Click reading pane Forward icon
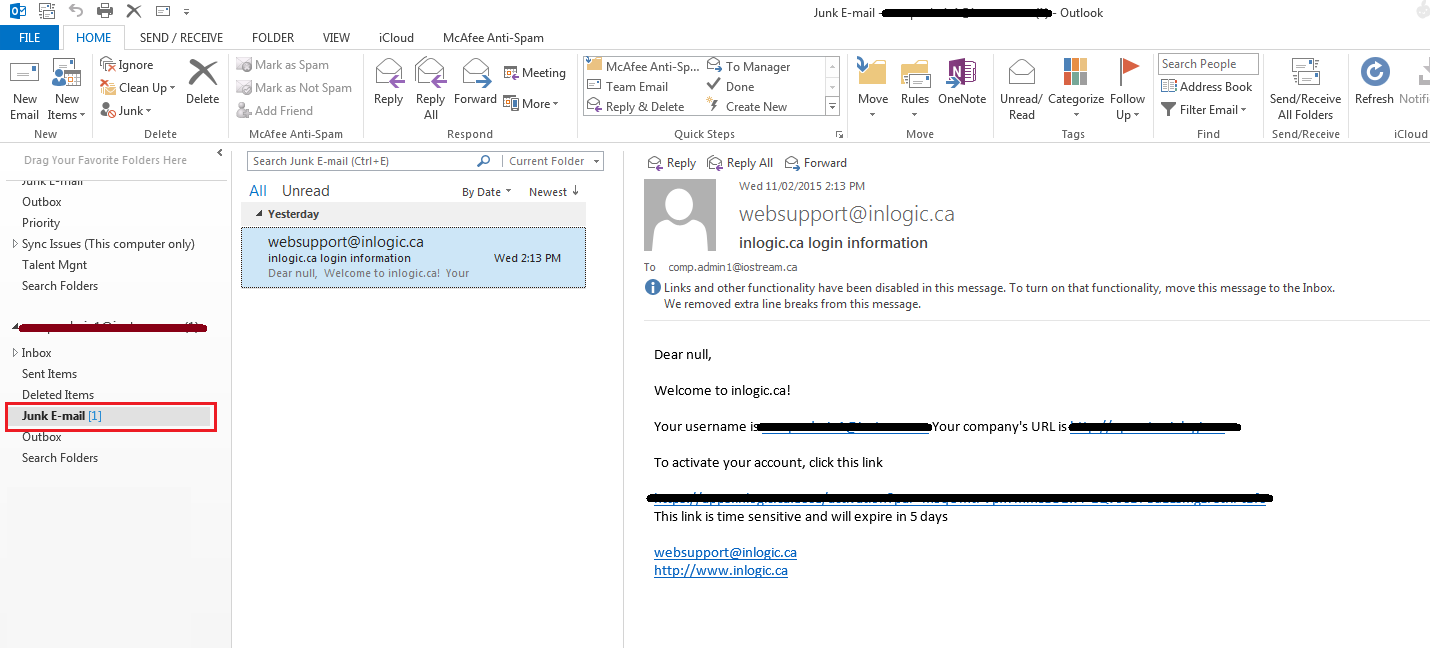Viewport: 1430px width, 648px height. (793, 163)
